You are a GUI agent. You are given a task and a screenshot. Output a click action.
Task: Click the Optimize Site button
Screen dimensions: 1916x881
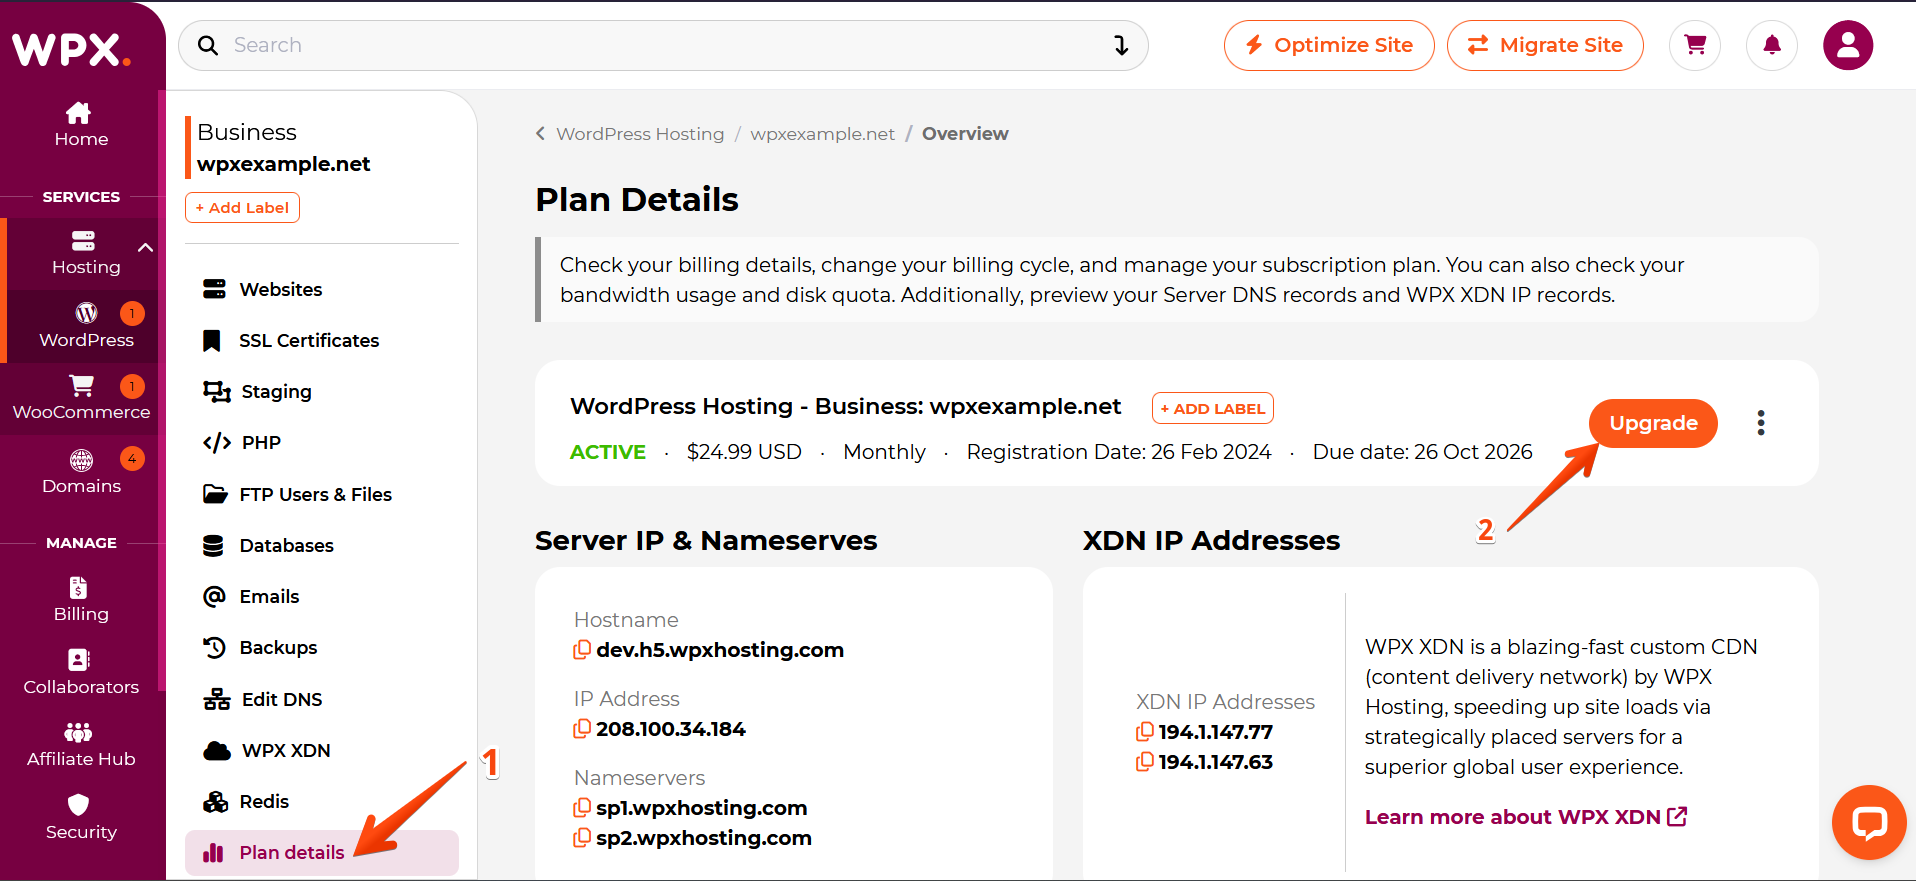1329,45
